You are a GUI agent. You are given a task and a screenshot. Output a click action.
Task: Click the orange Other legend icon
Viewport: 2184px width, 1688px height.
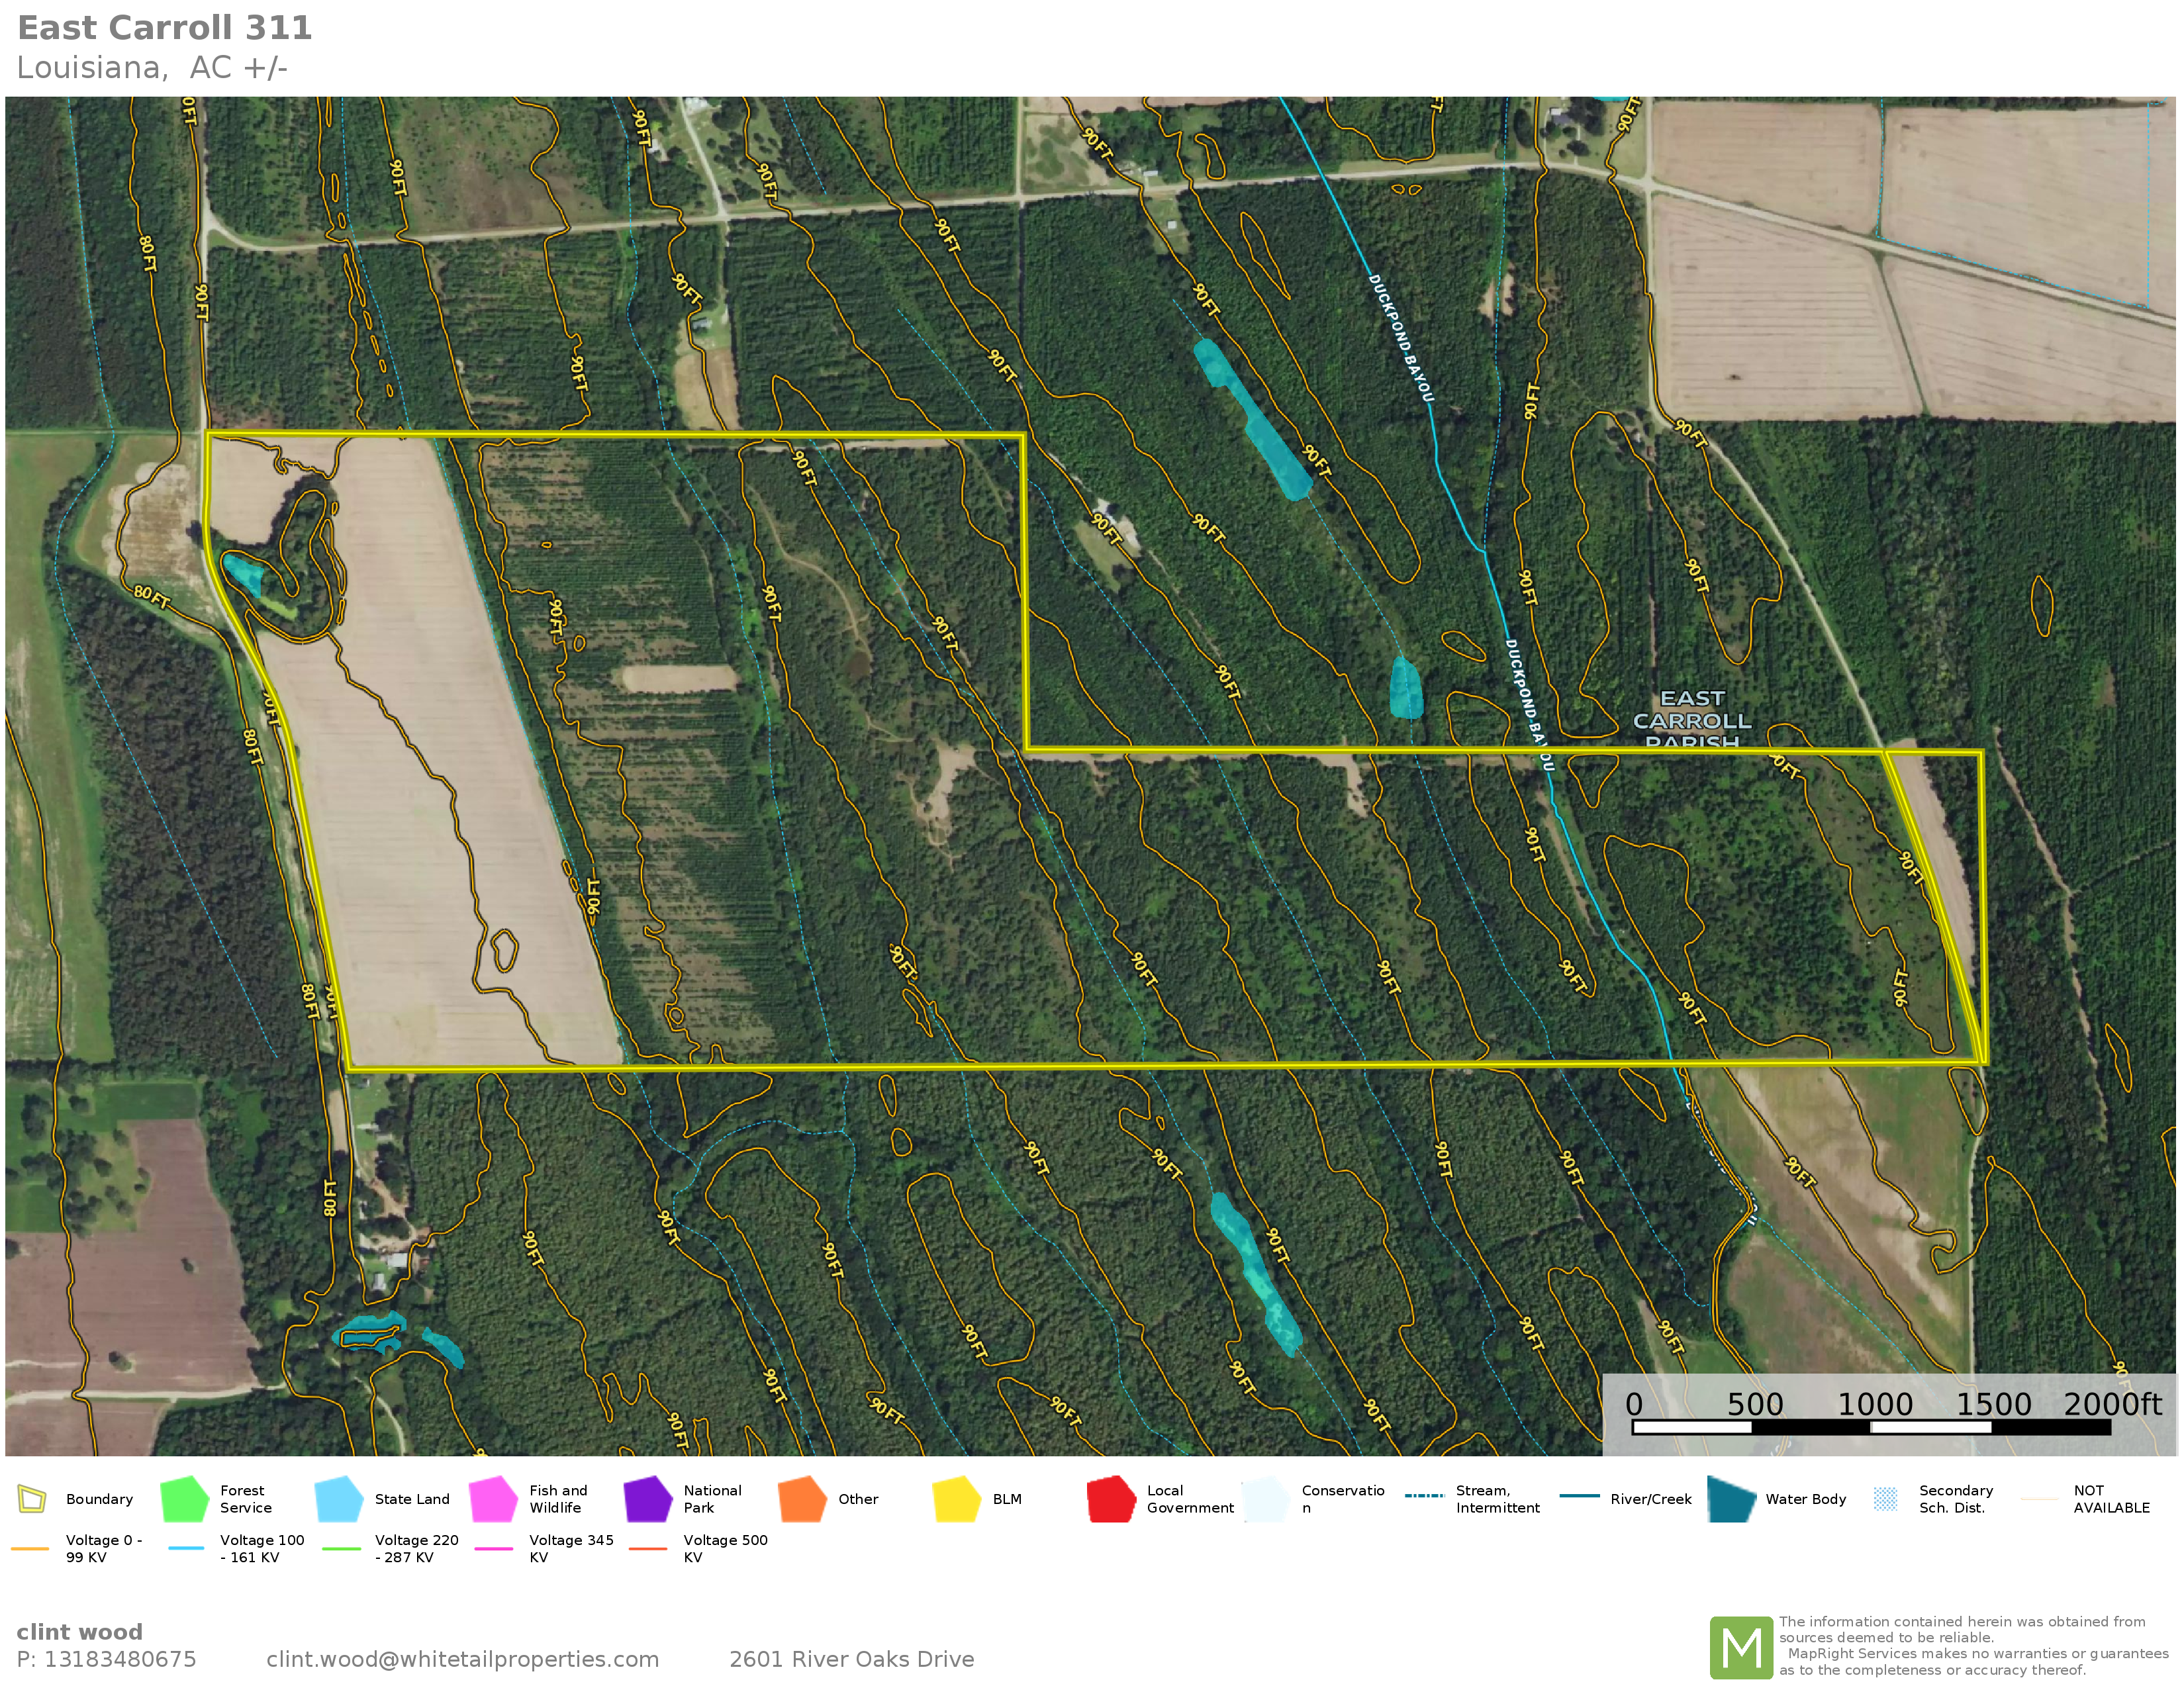tap(802, 1499)
